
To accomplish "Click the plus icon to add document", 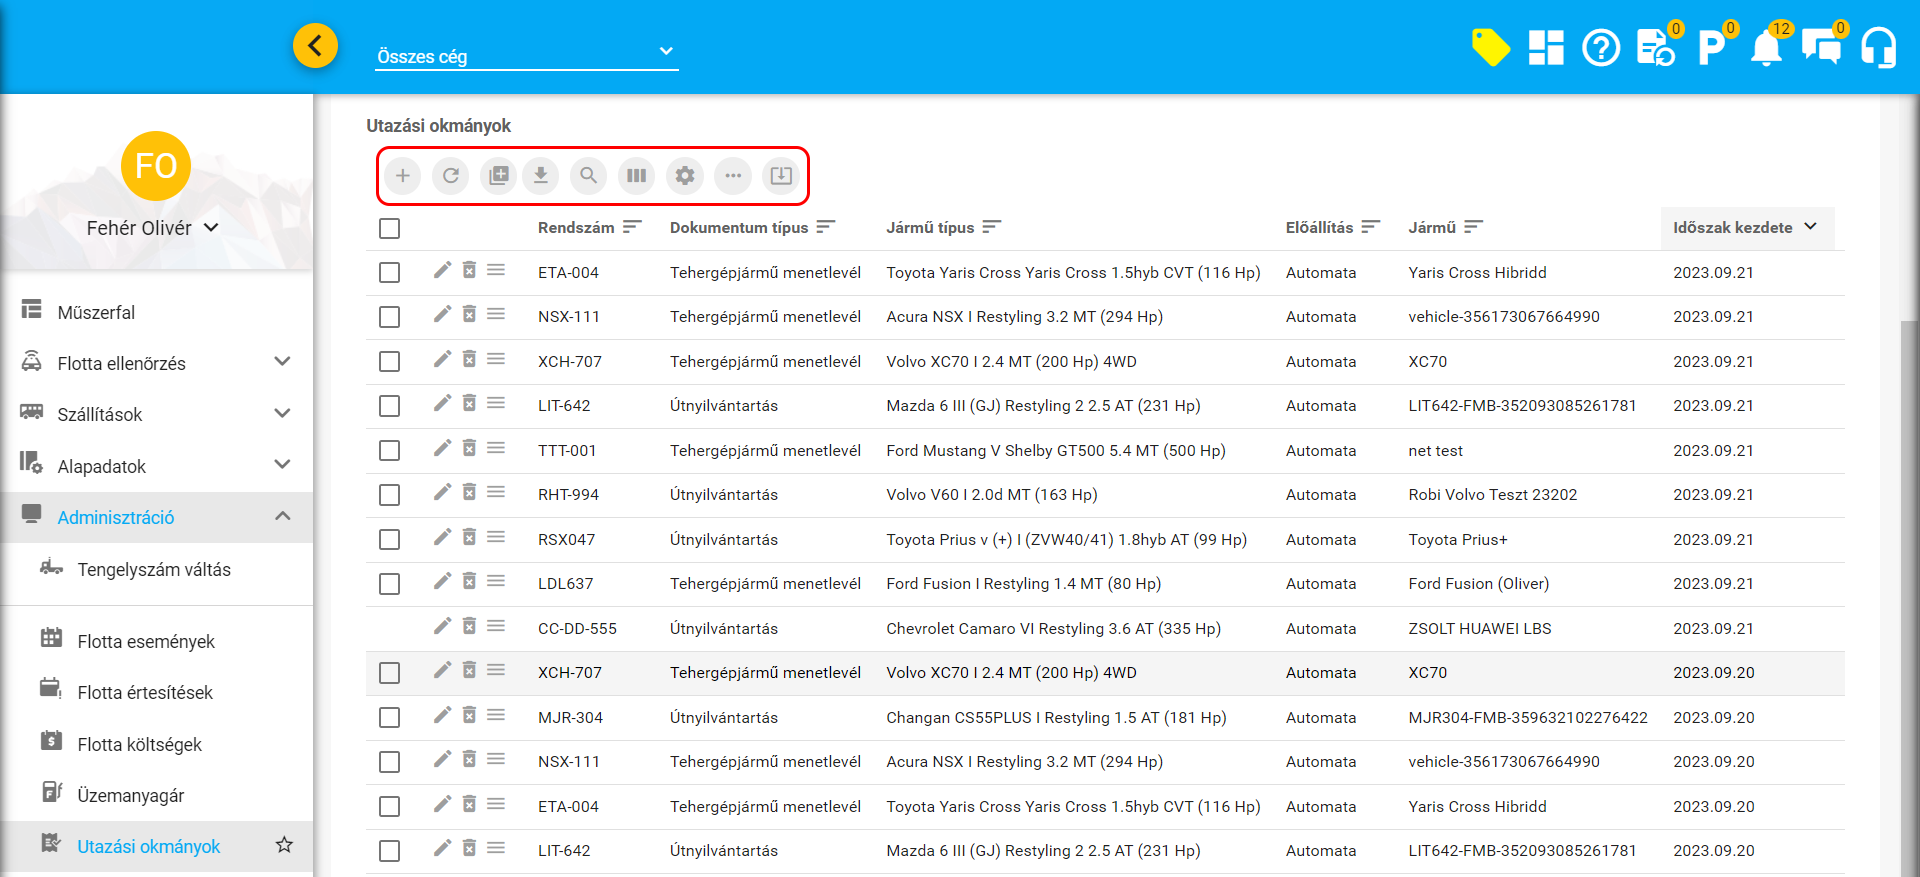I will [402, 176].
